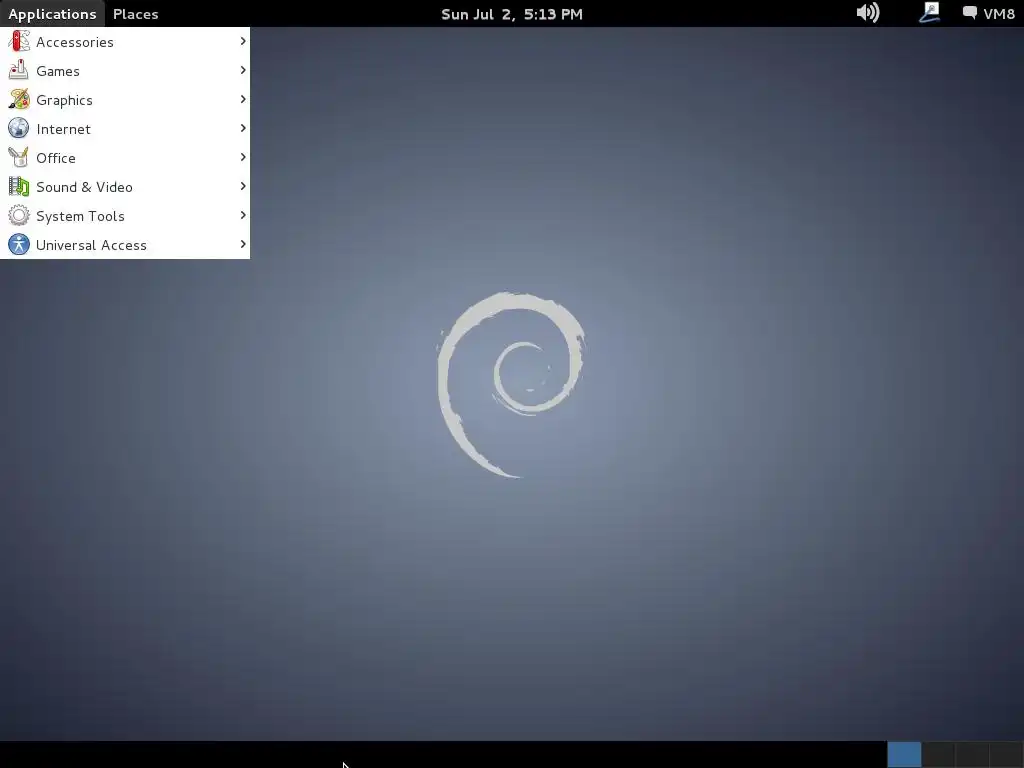Expand the System Tools submenu arrow
Viewport: 1024px width, 768px height.
point(243,216)
